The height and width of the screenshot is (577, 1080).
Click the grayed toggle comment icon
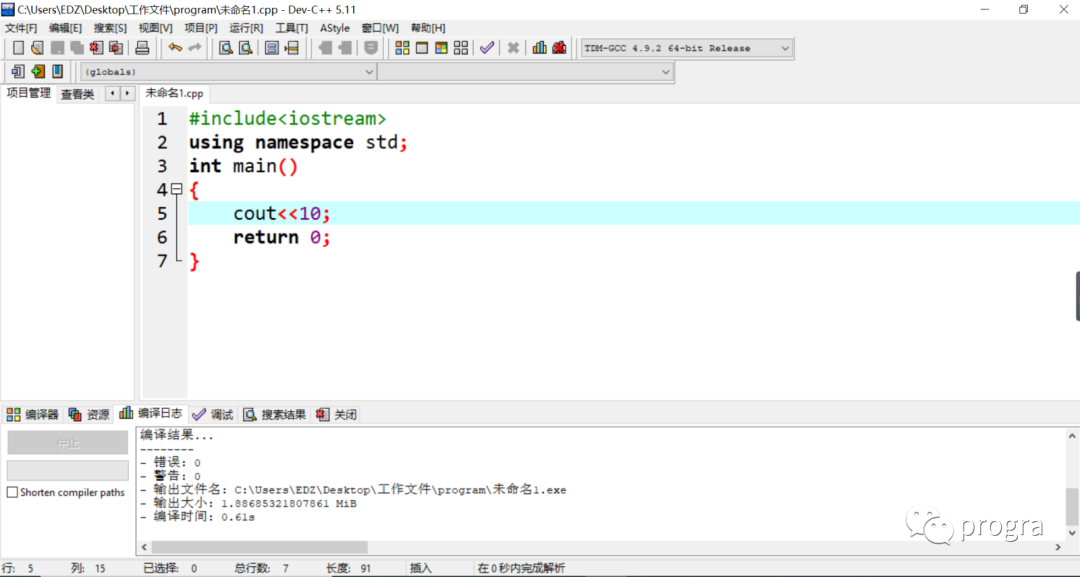point(371,48)
